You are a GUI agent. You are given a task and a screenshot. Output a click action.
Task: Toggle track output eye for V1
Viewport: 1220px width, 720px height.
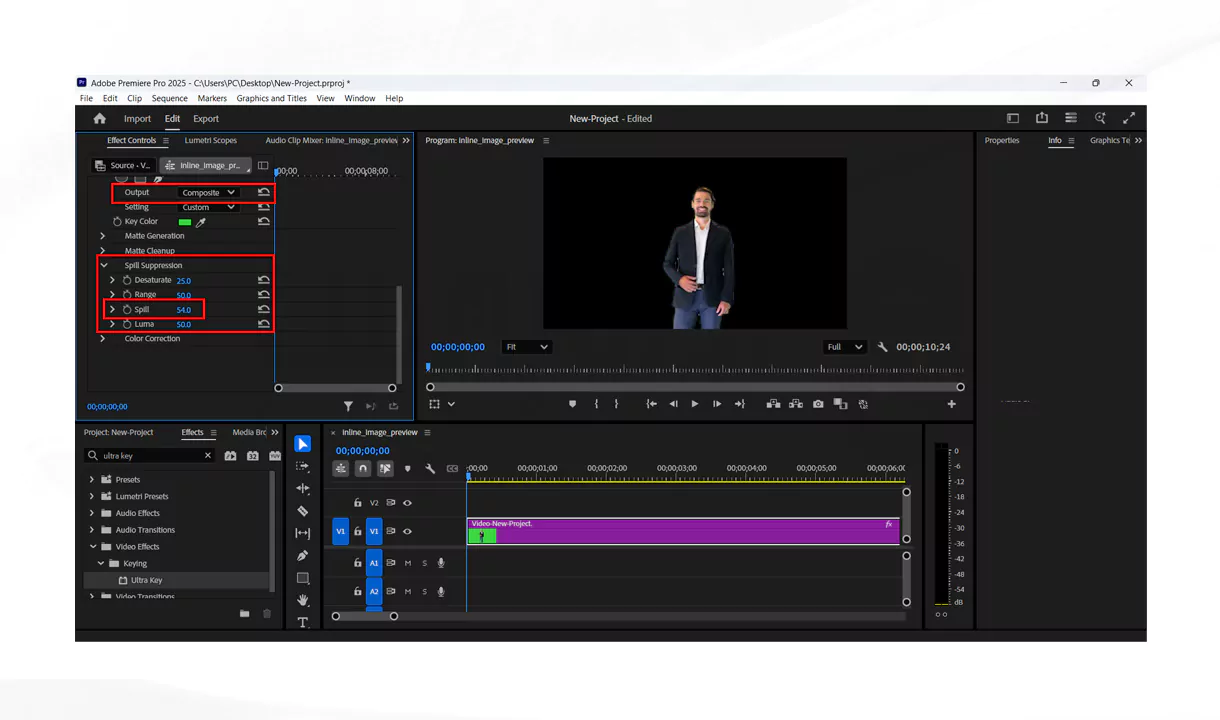pos(407,531)
